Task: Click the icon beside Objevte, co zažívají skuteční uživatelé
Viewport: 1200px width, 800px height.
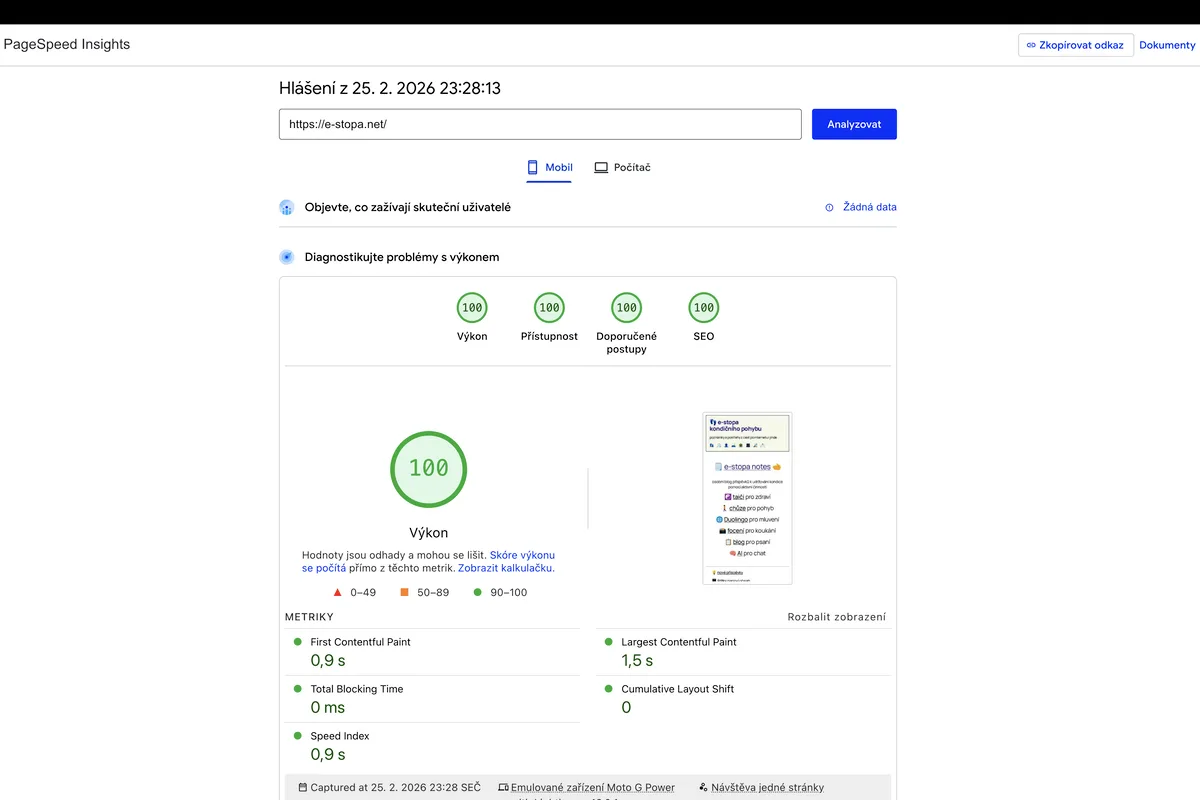Action: 286,206
